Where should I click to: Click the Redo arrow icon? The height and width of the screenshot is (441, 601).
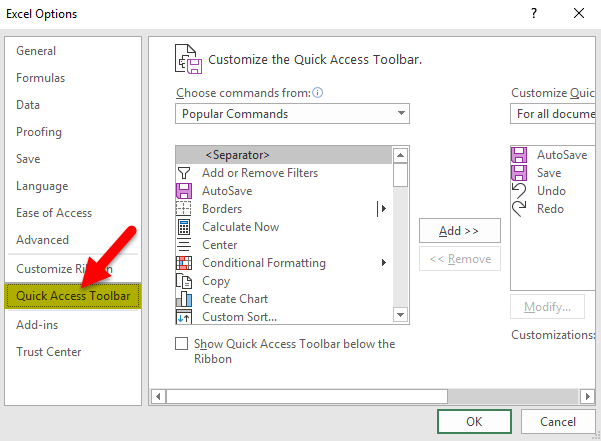click(x=519, y=209)
